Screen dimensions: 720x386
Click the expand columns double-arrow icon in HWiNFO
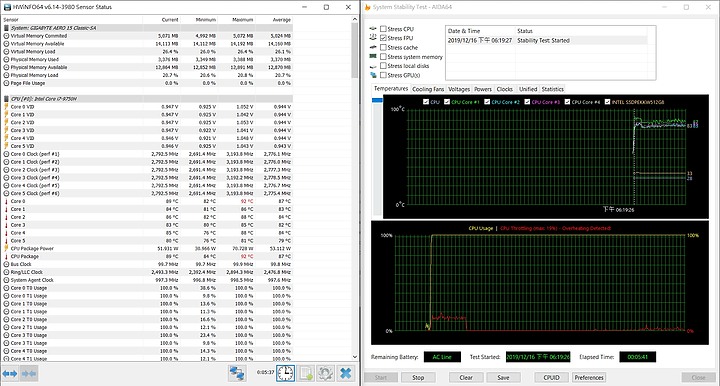pyautogui.click(x=10, y=374)
